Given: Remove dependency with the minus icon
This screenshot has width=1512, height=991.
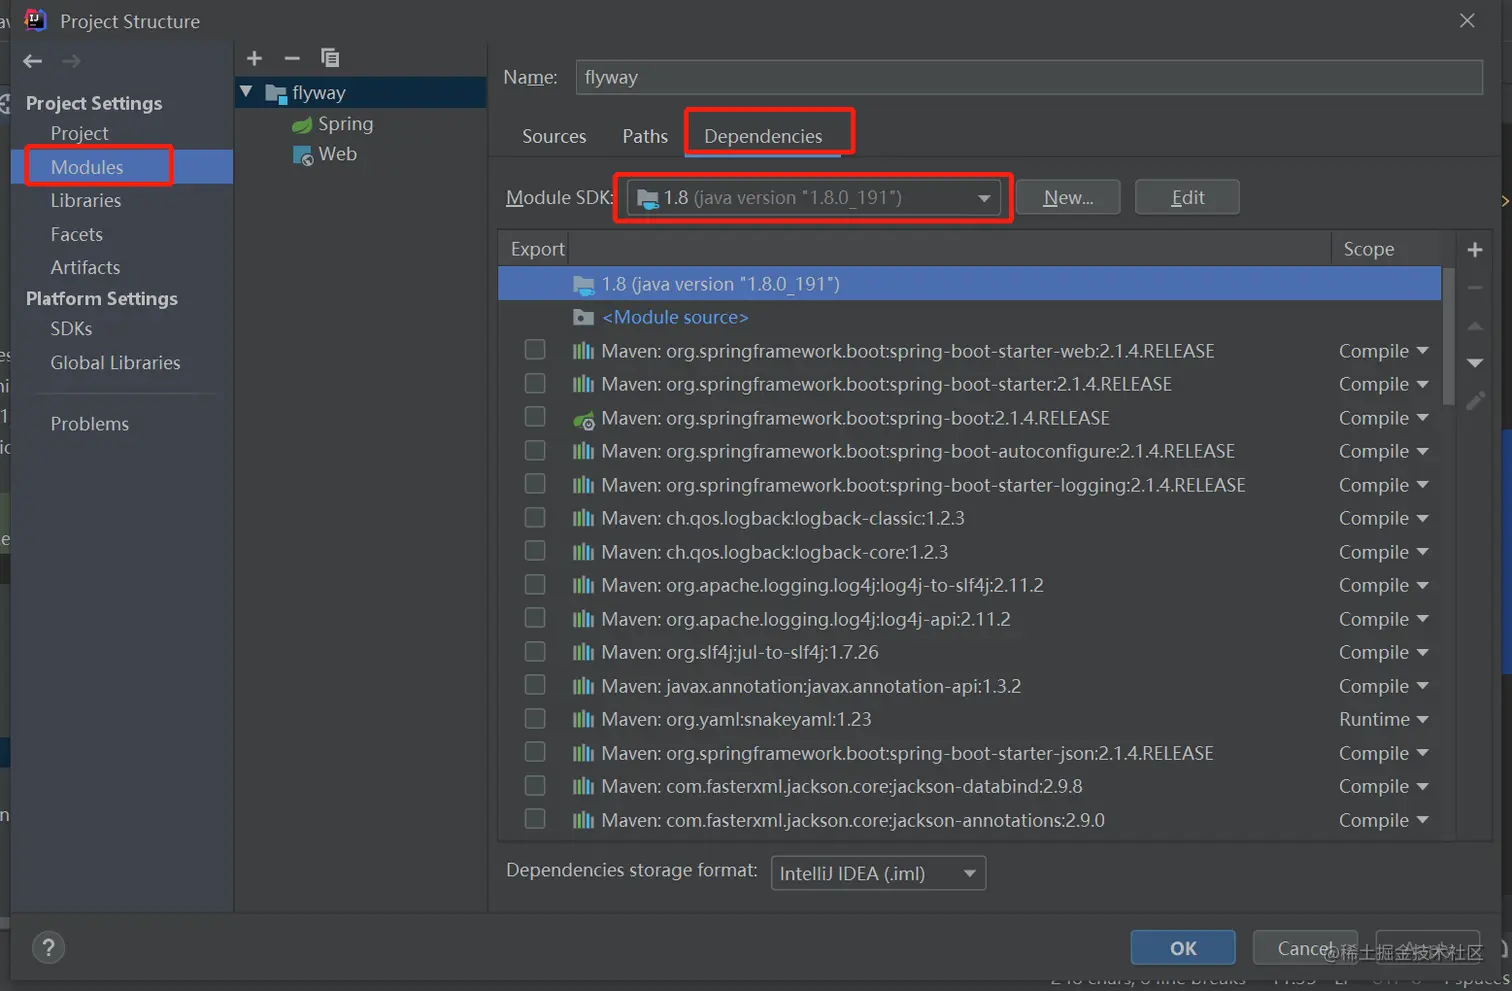Looking at the screenshot, I should point(1475,288).
